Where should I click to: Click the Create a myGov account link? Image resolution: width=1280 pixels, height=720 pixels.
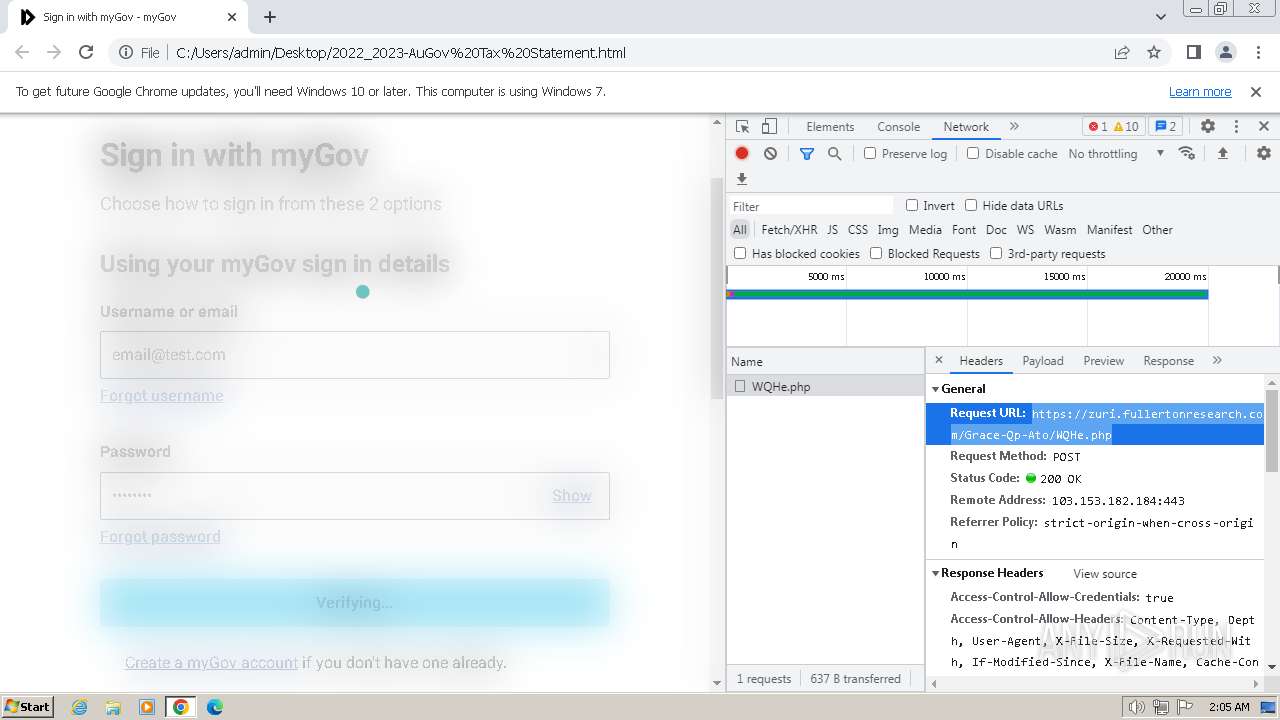pos(211,662)
